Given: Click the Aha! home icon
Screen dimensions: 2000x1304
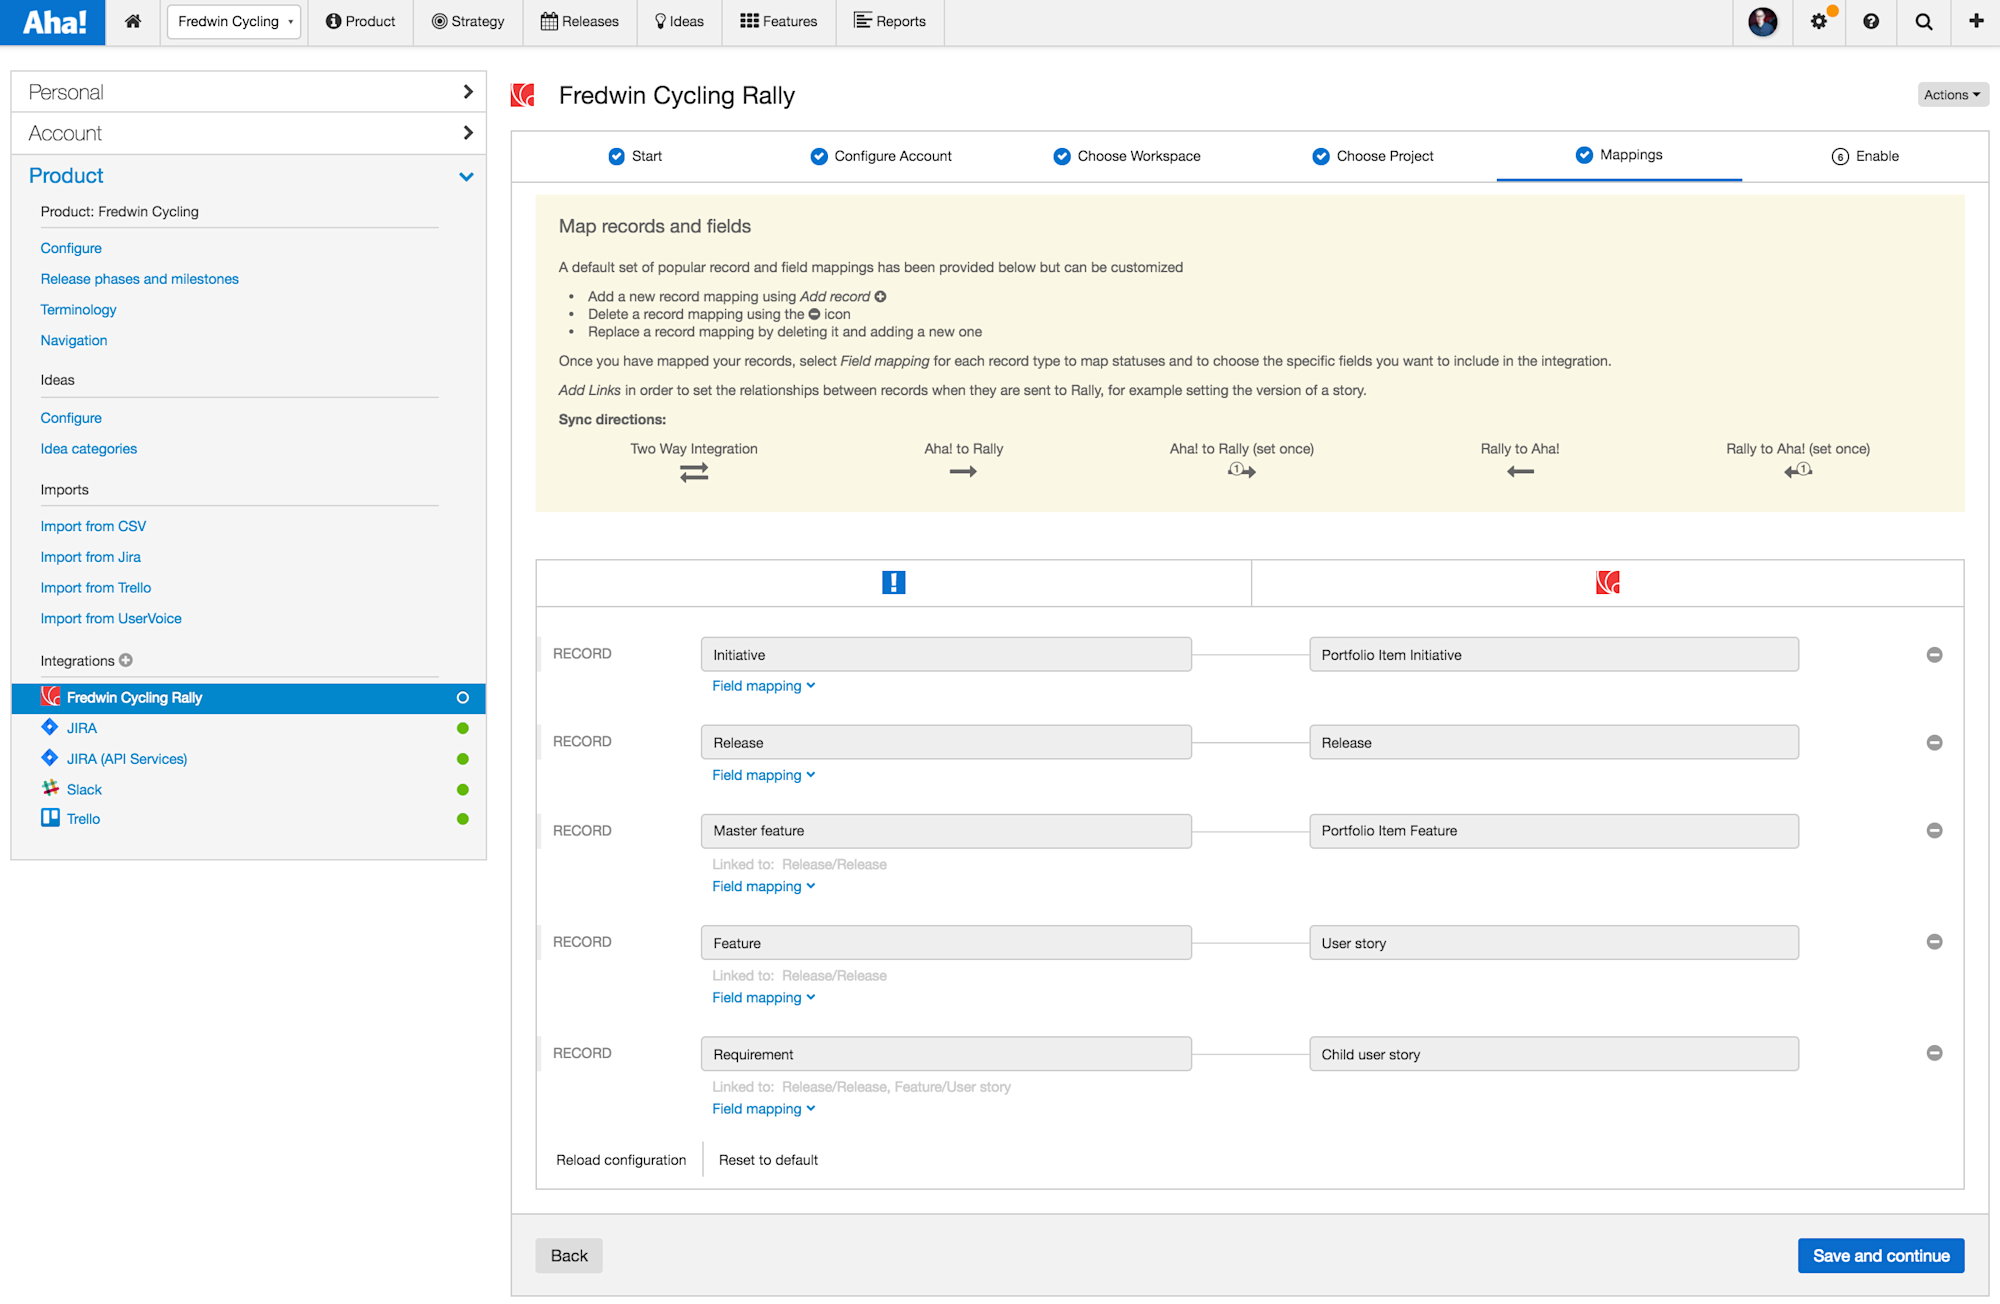Looking at the screenshot, I should tap(133, 21).
